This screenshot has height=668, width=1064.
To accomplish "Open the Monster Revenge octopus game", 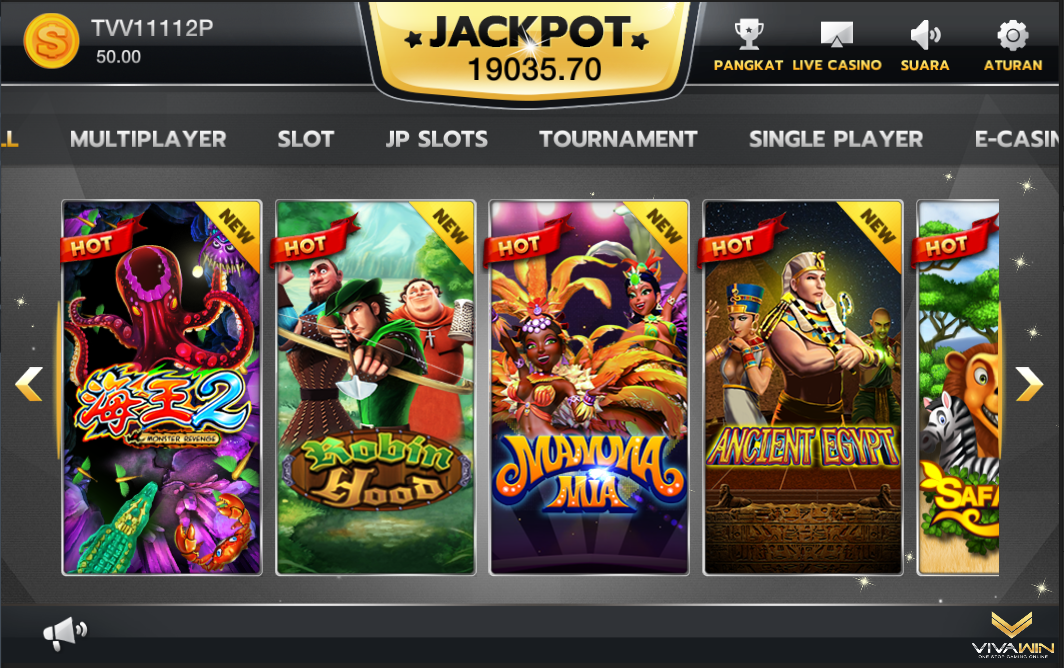I will [162, 388].
